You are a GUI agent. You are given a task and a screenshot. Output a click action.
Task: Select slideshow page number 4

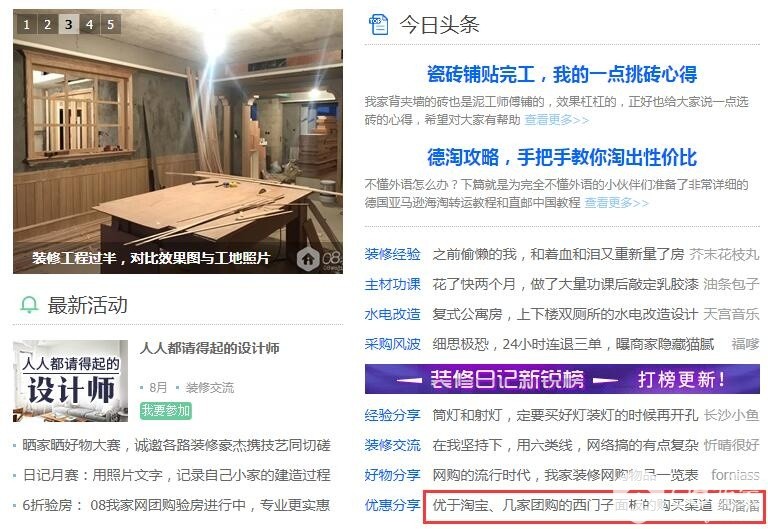pyautogui.click(x=90, y=24)
